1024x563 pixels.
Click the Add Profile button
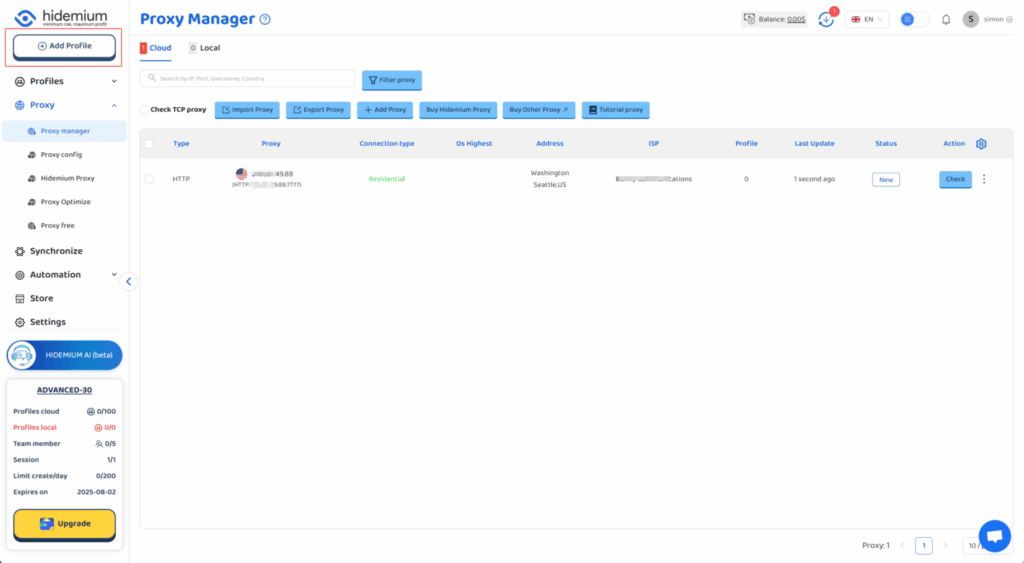(x=64, y=46)
